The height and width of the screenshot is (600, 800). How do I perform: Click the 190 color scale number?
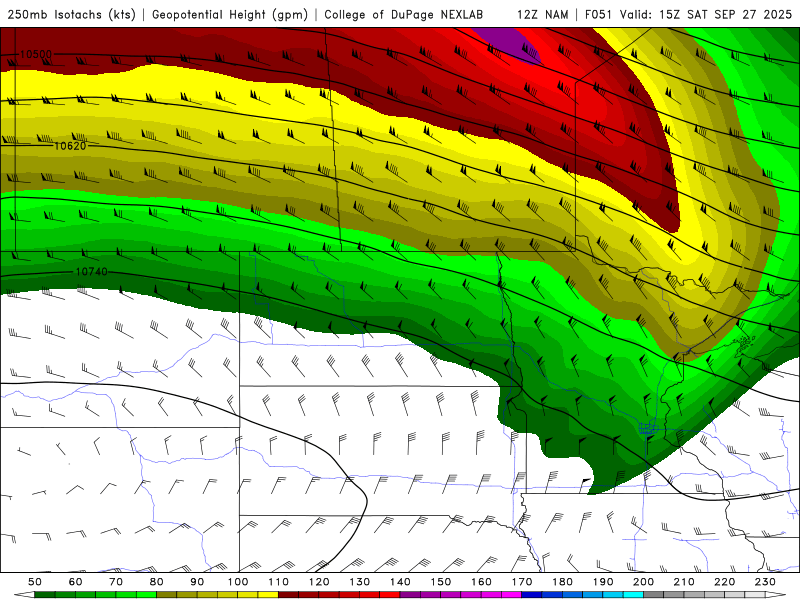[603, 582]
